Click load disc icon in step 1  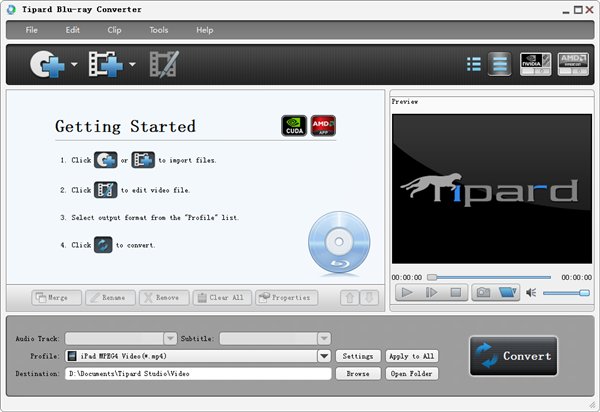[x=106, y=160]
